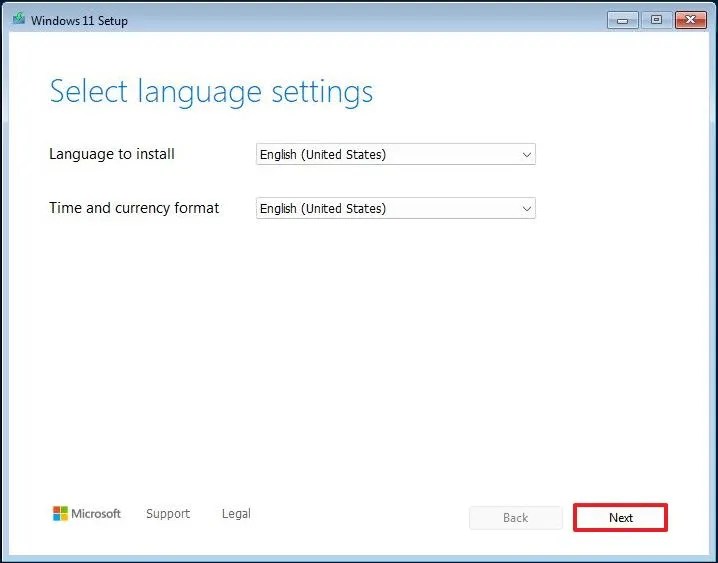Close the Windows 11 Setup window
Image resolution: width=718 pixels, height=563 pixels.
pyautogui.click(x=691, y=20)
